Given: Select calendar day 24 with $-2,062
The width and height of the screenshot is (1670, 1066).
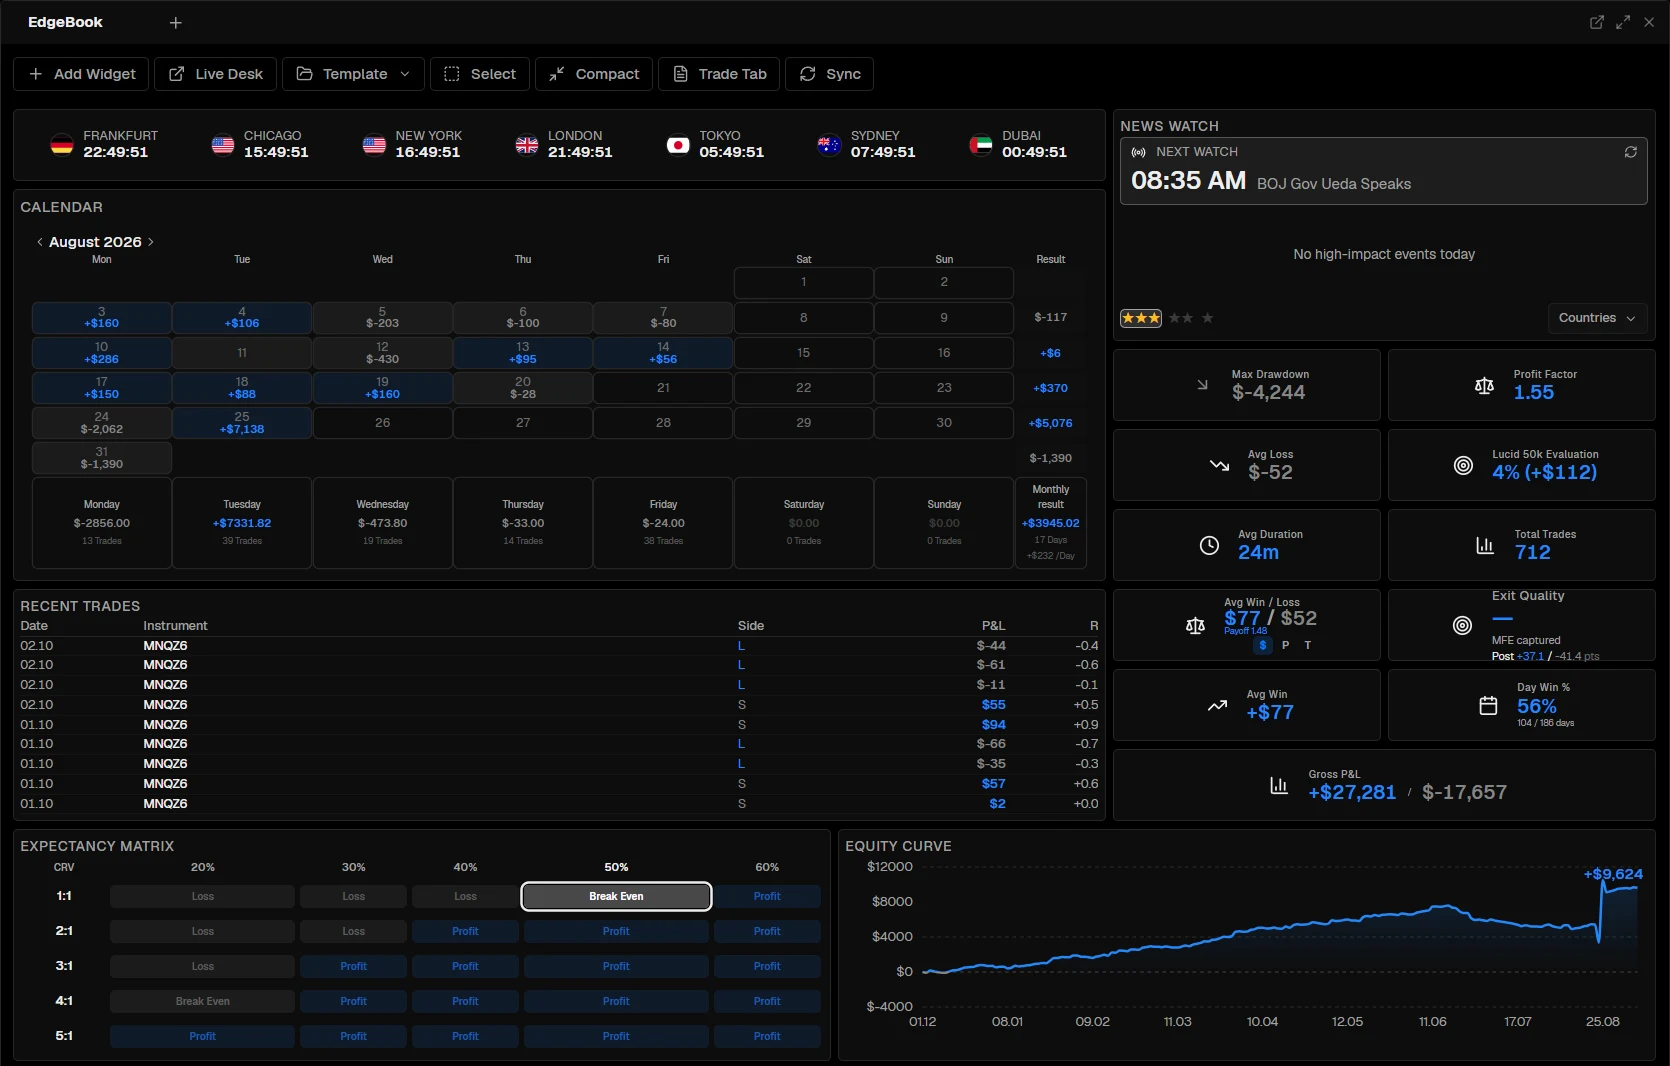Looking at the screenshot, I should click(102, 423).
